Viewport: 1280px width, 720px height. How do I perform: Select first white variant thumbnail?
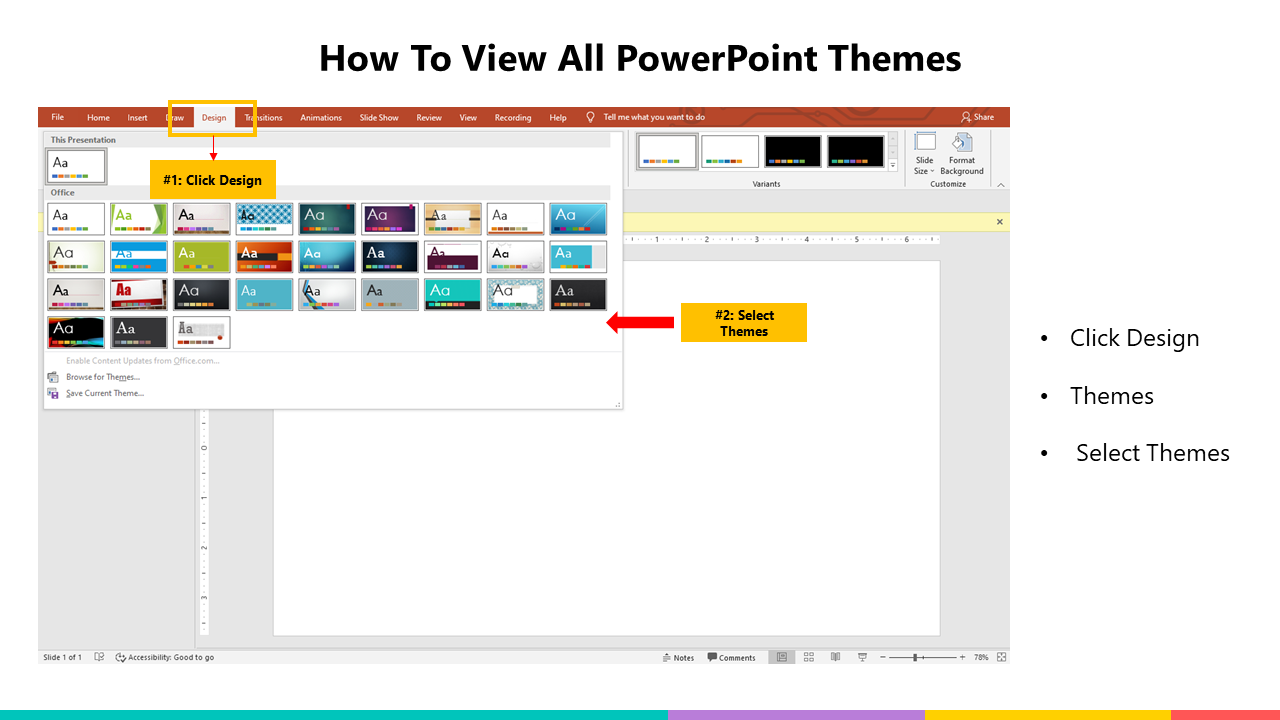pyautogui.click(x=667, y=151)
